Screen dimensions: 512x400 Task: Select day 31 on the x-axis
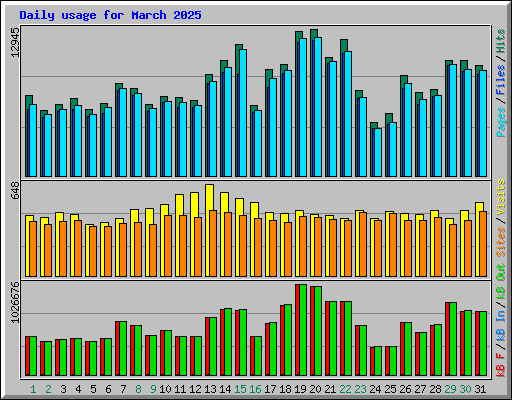[480, 389]
